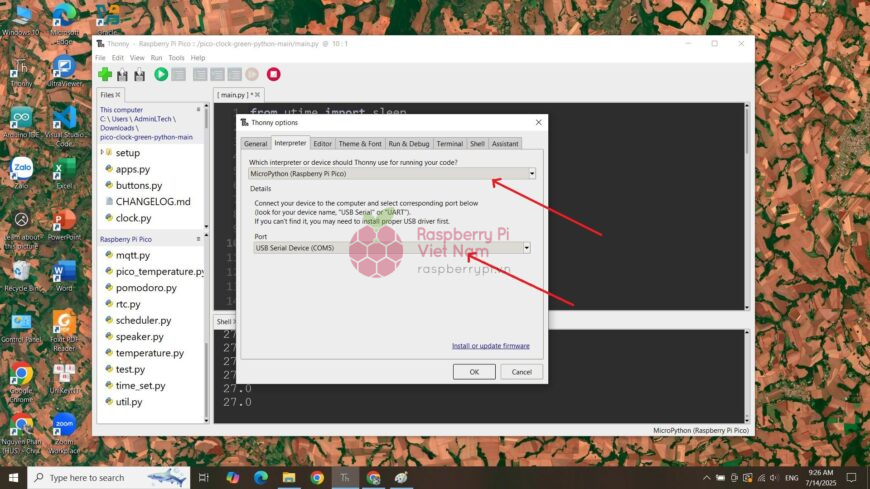Viewport: 870px width, 489px height.
Task: Click the Open file toolbar icon
Action: tap(122, 74)
